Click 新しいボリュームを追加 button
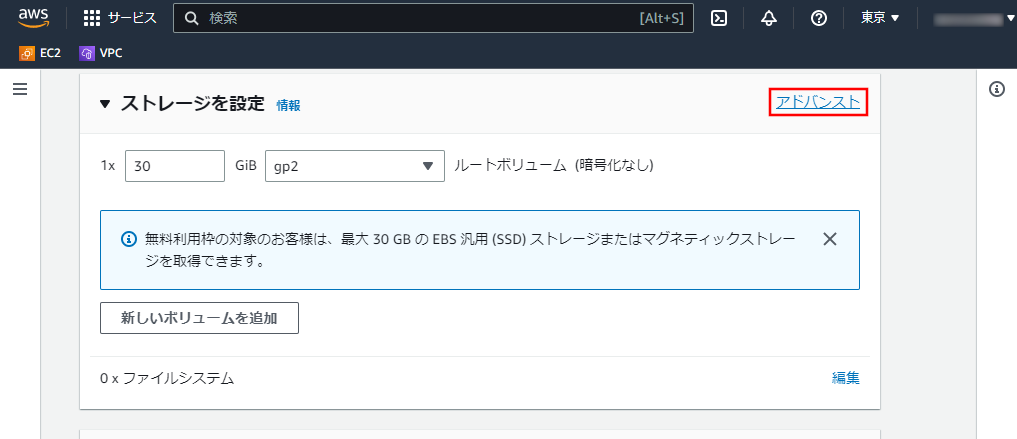The height and width of the screenshot is (439, 1017). point(199,318)
